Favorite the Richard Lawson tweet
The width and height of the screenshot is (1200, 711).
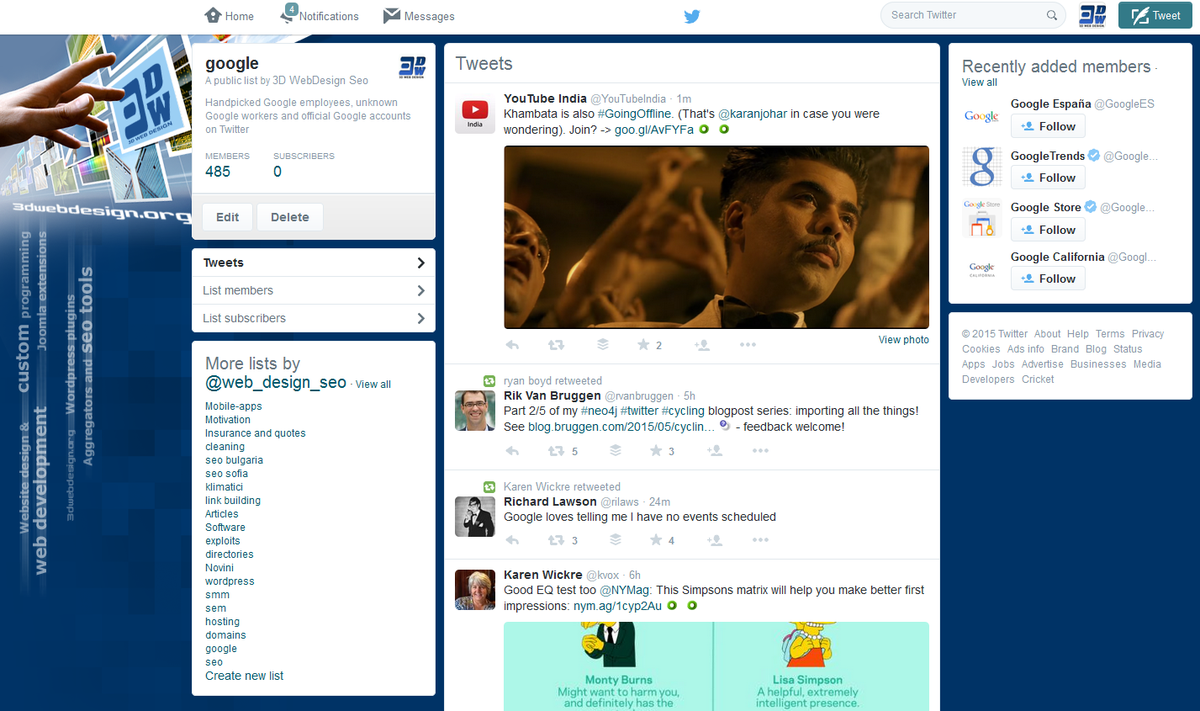click(x=657, y=540)
